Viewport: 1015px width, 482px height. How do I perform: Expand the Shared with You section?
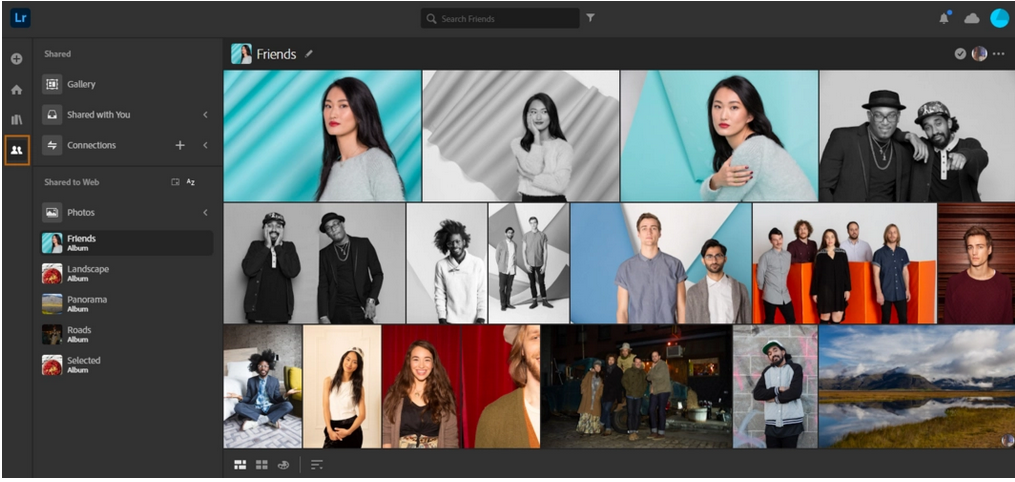[205, 115]
